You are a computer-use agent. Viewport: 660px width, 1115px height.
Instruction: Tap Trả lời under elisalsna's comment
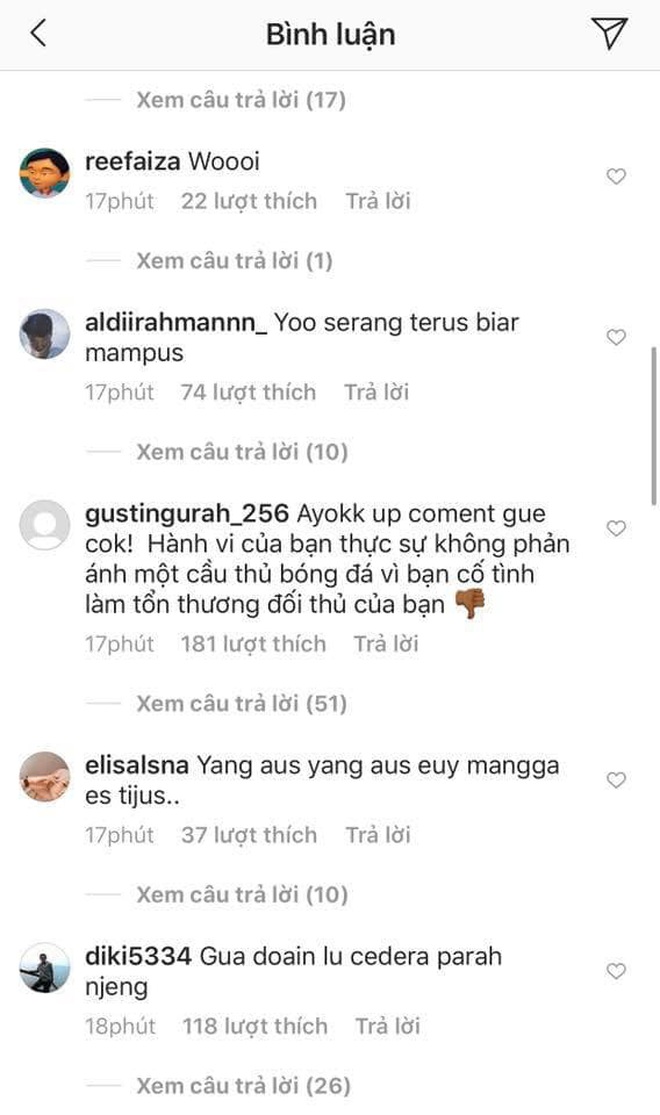pyautogui.click(x=378, y=835)
